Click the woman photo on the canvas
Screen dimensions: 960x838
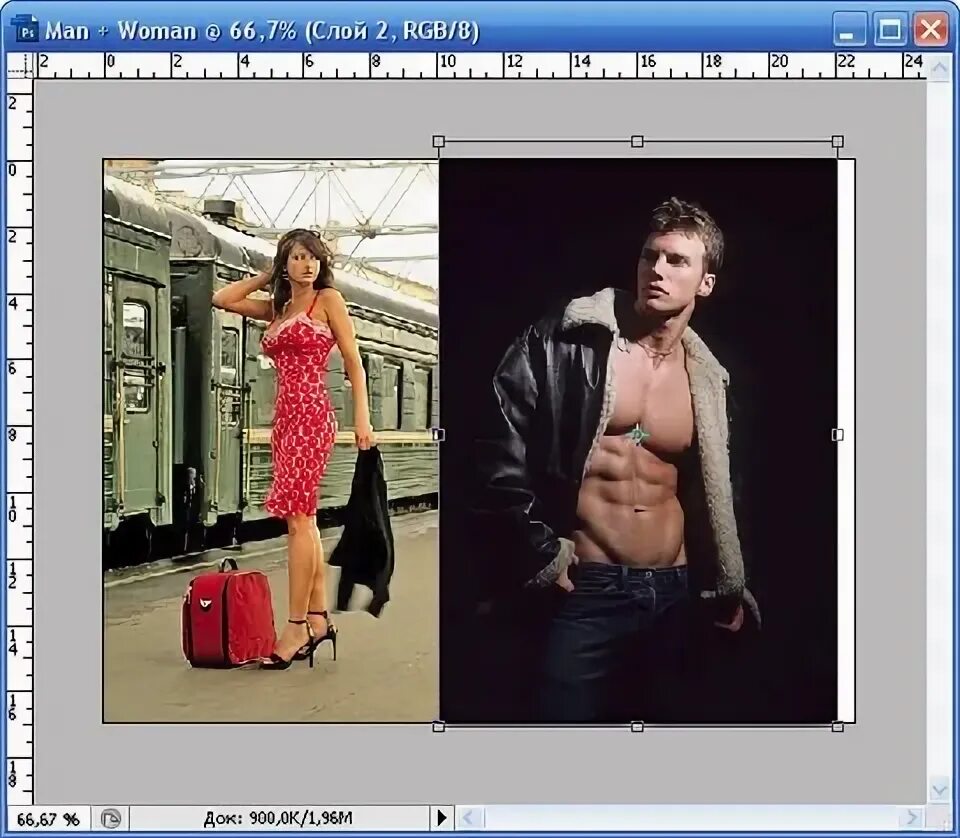click(271, 441)
